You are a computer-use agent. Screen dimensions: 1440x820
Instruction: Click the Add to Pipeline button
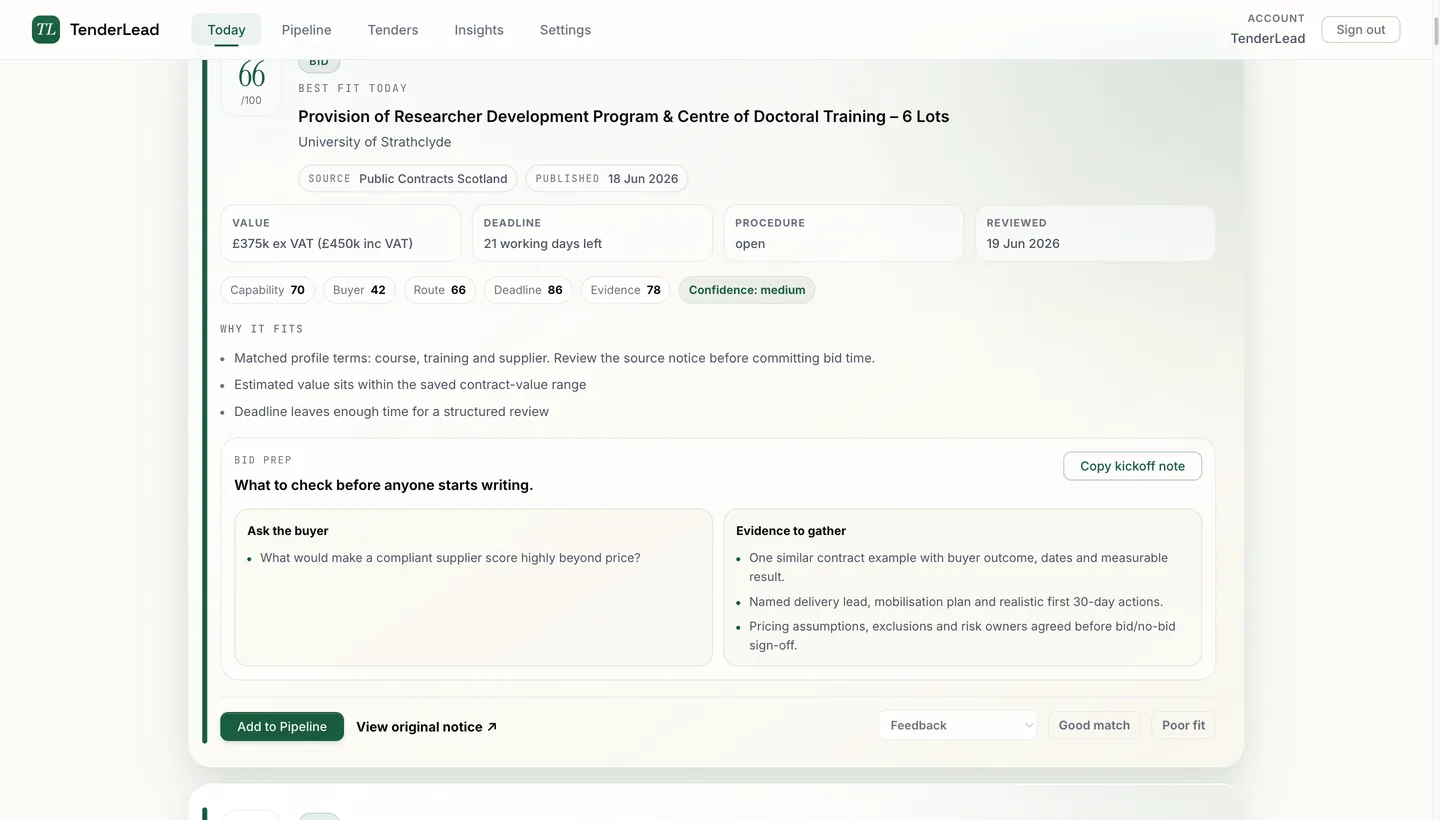tap(282, 727)
